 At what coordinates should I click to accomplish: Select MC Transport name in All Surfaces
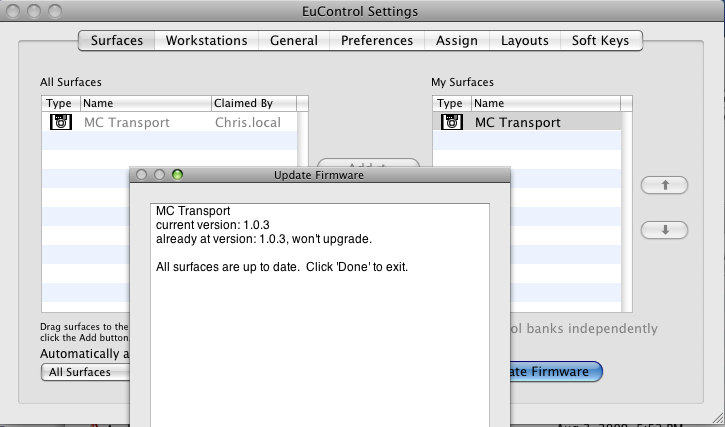click(x=127, y=123)
